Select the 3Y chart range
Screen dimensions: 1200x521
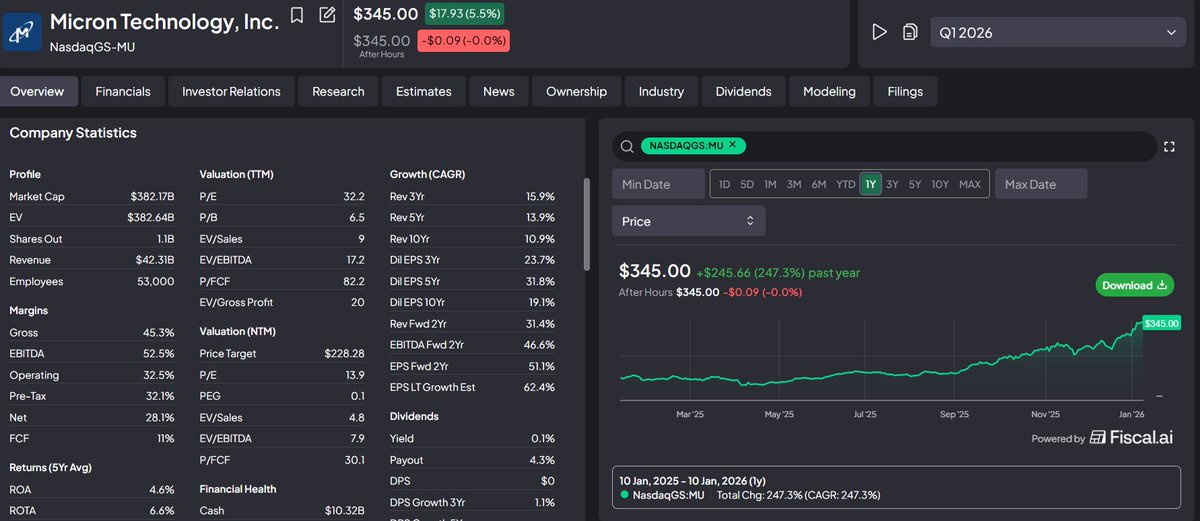893,184
